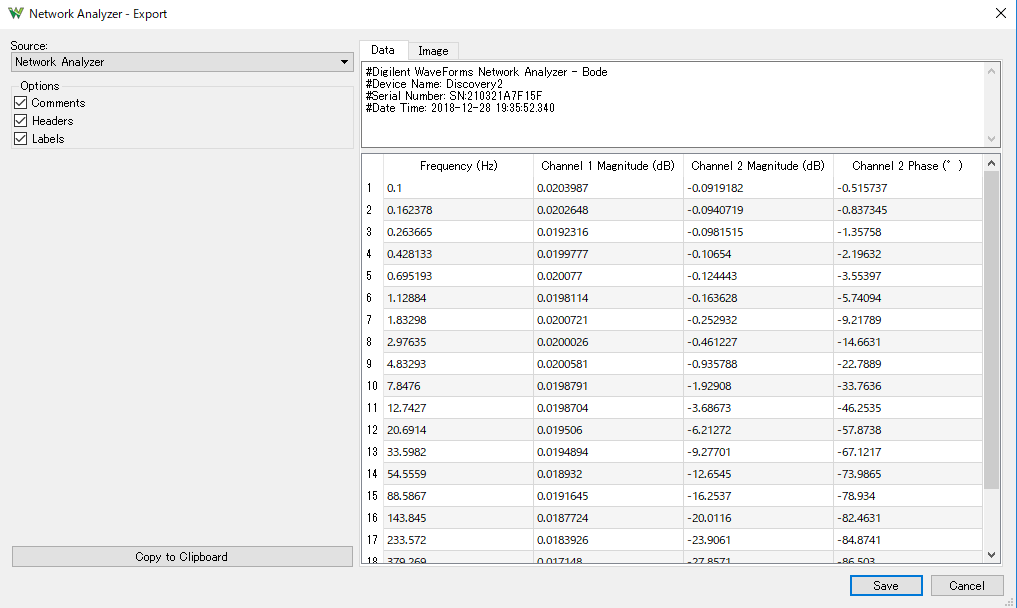Screen dimensions: 1017x608
Task: Click Channel 1 magnitude cell 0.0192316
Action: (x=608, y=232)
